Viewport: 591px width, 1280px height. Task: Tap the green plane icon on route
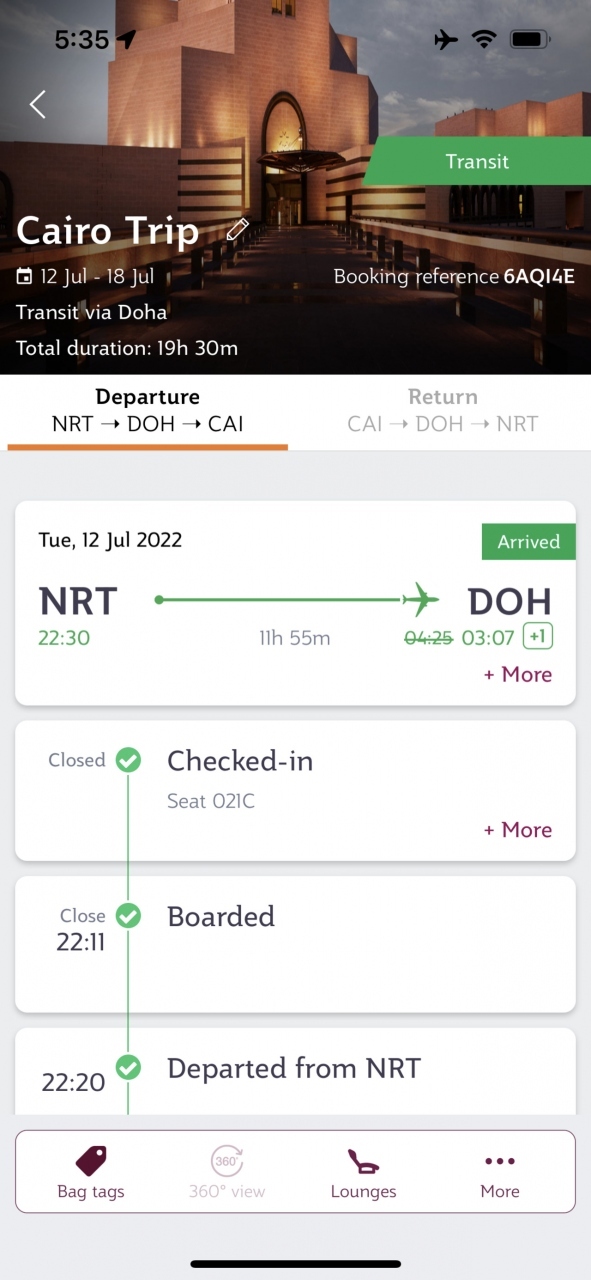point(421,600)
